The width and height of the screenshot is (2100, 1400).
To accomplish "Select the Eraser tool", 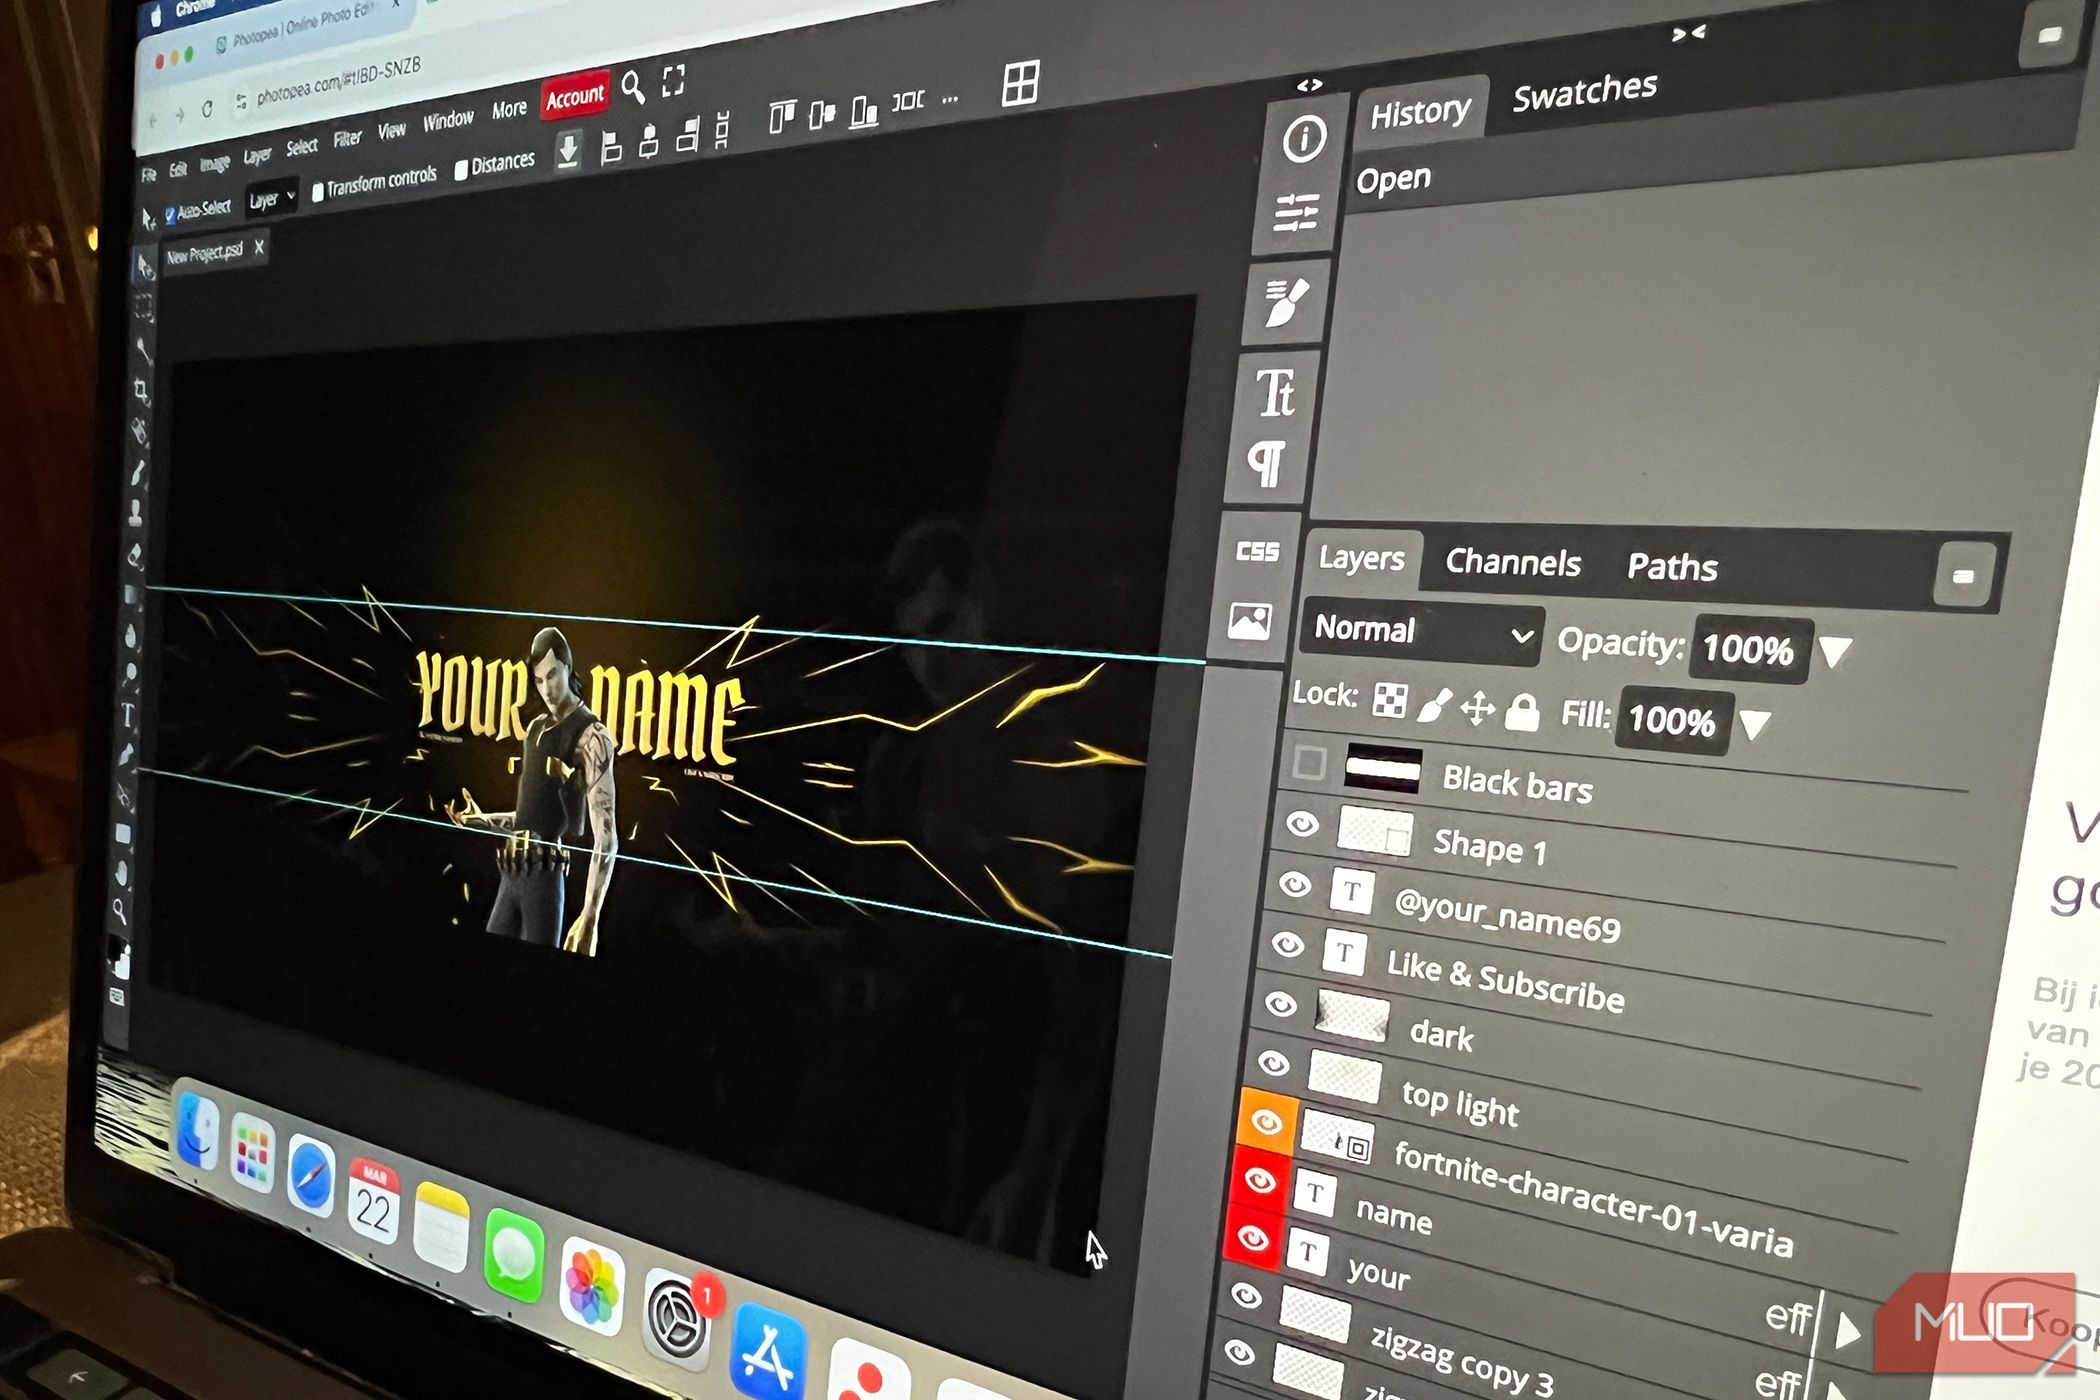I will tap(135, 555).
